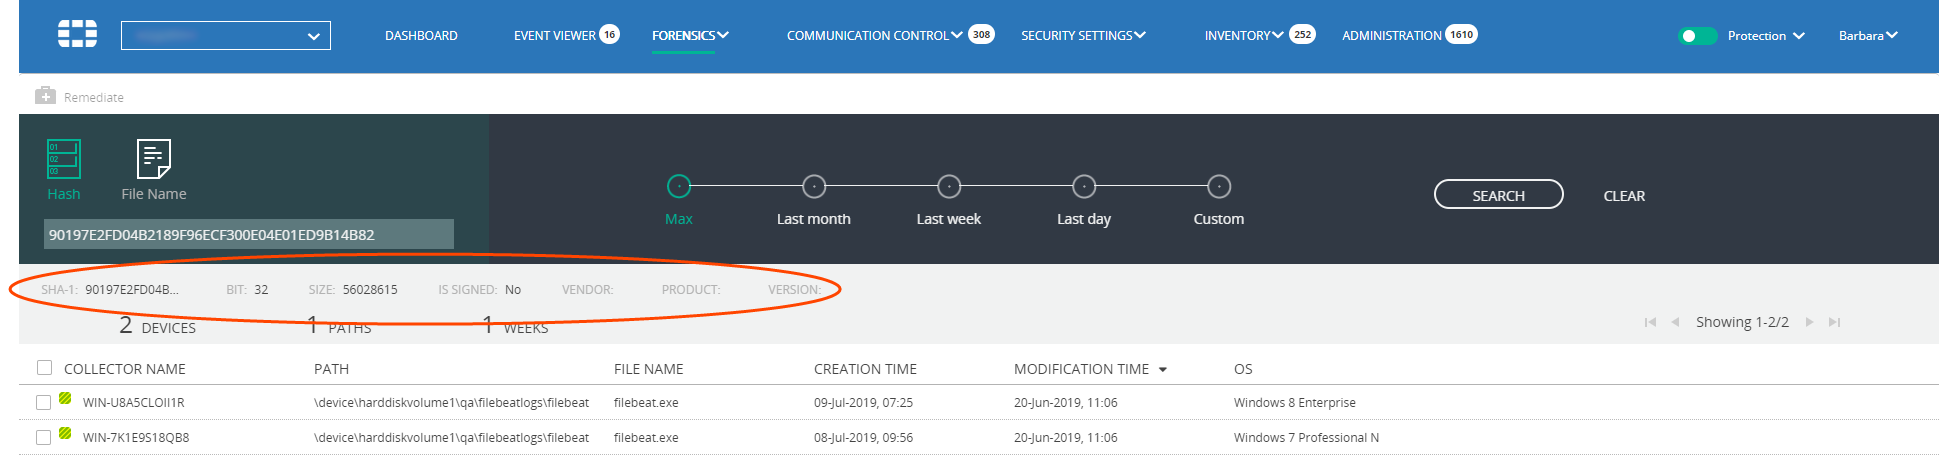Open the Event Viewer tab
The width and height of the screenshot is (1939, 465).
pos(555,36)
